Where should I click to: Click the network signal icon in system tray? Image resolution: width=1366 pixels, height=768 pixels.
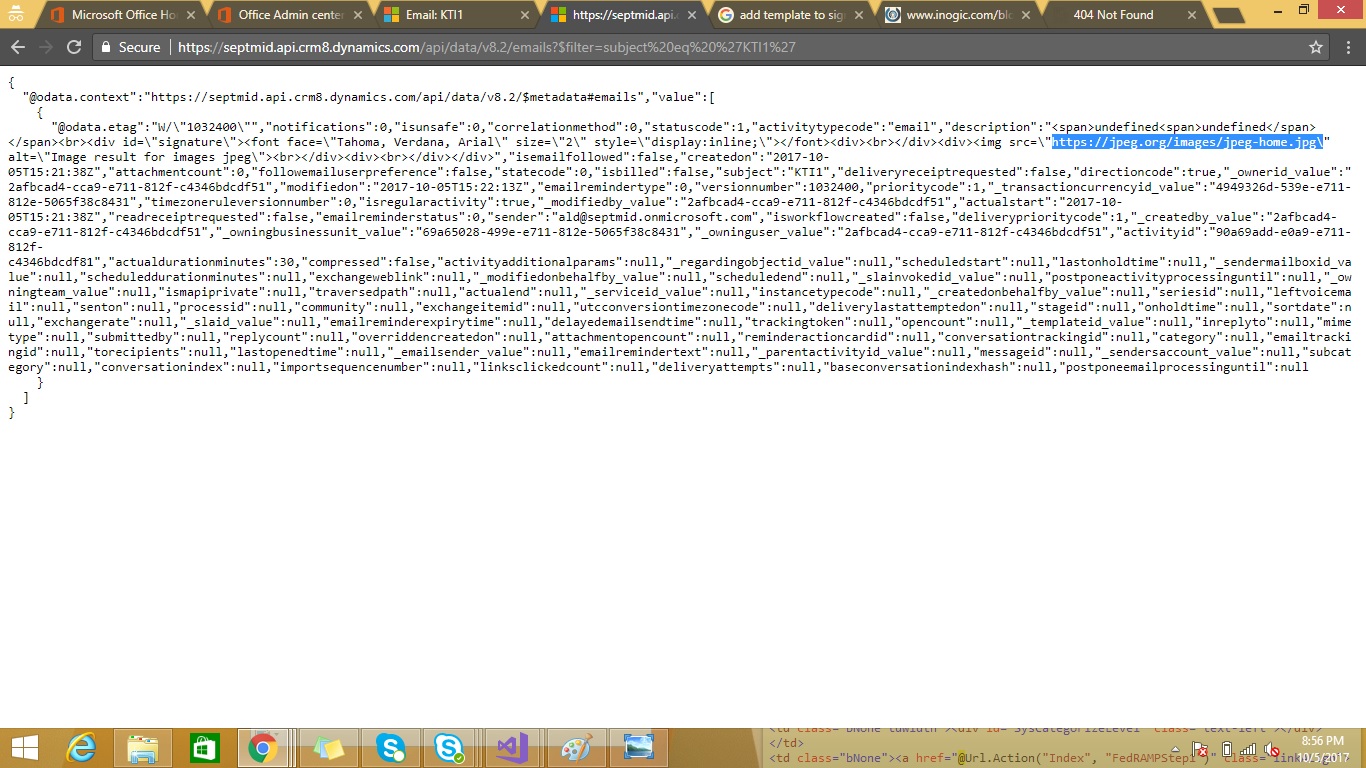[1248, 749]
